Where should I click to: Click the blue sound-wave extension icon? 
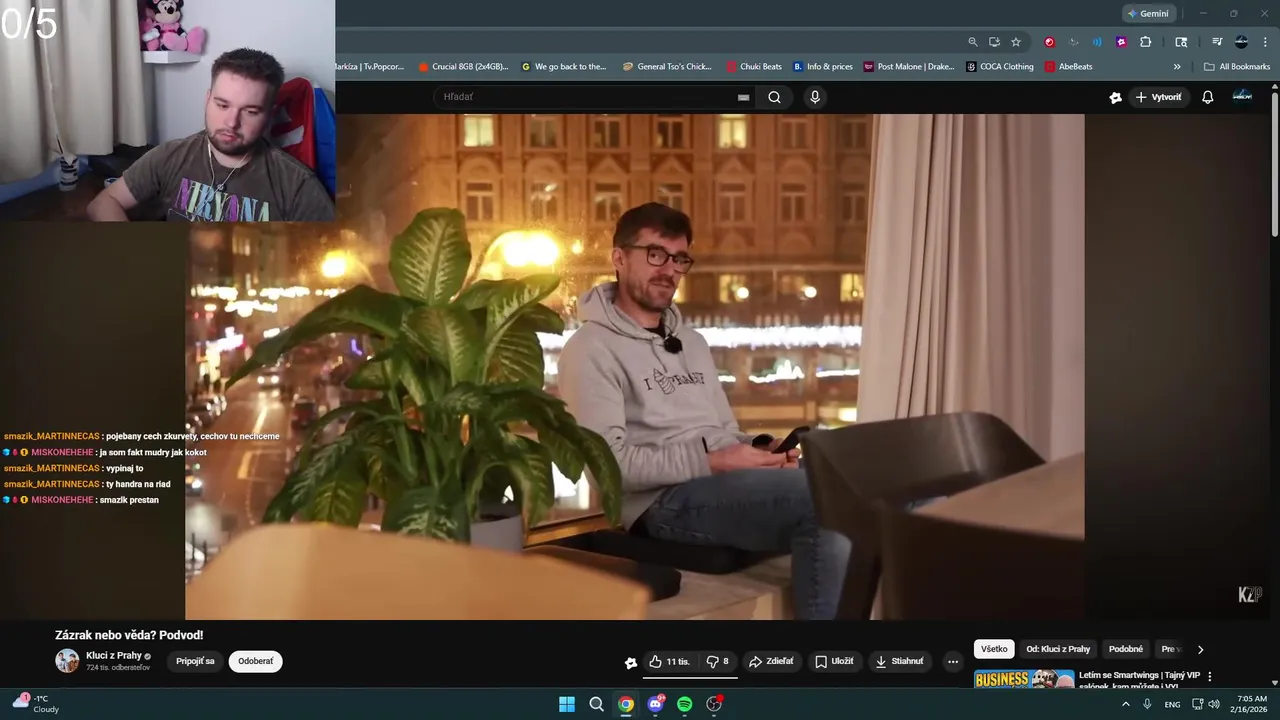point(1097,42)
